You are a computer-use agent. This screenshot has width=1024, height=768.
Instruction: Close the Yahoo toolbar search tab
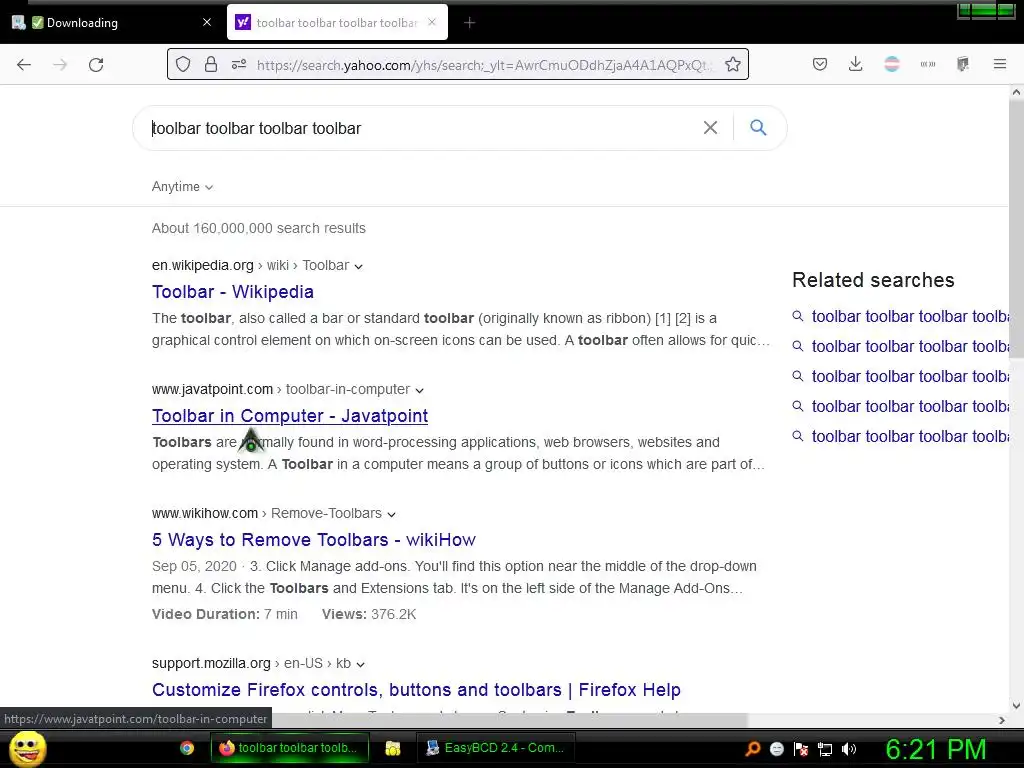[x=432, y=22]
